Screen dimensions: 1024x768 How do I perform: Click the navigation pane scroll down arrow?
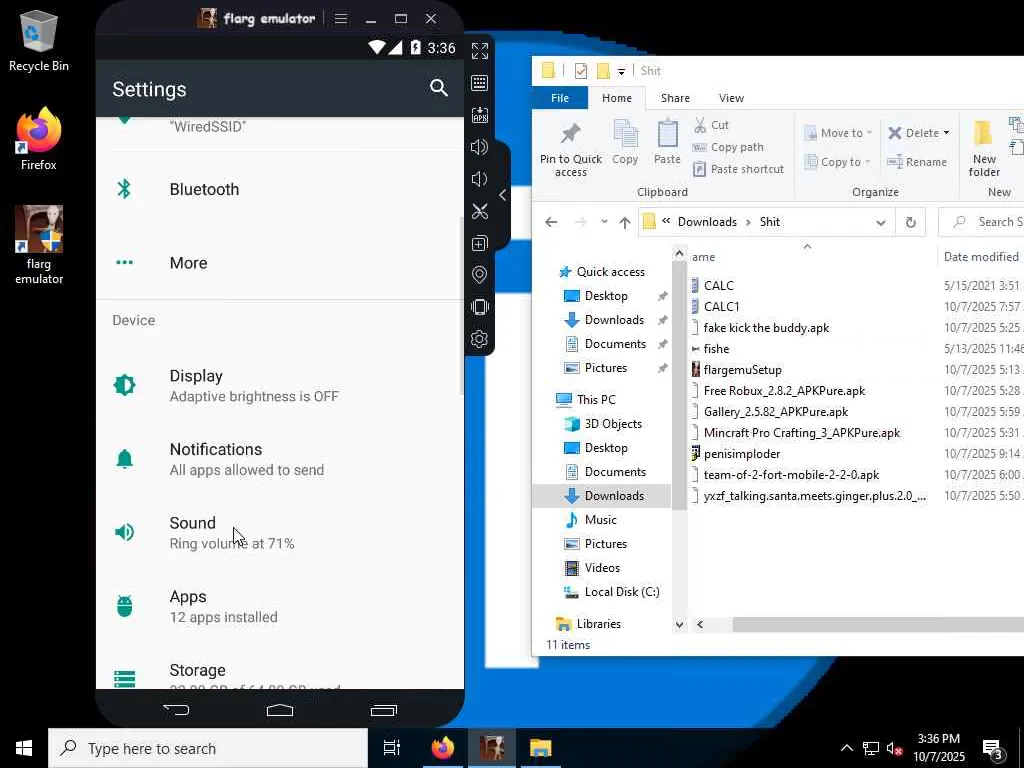[679, 624]
